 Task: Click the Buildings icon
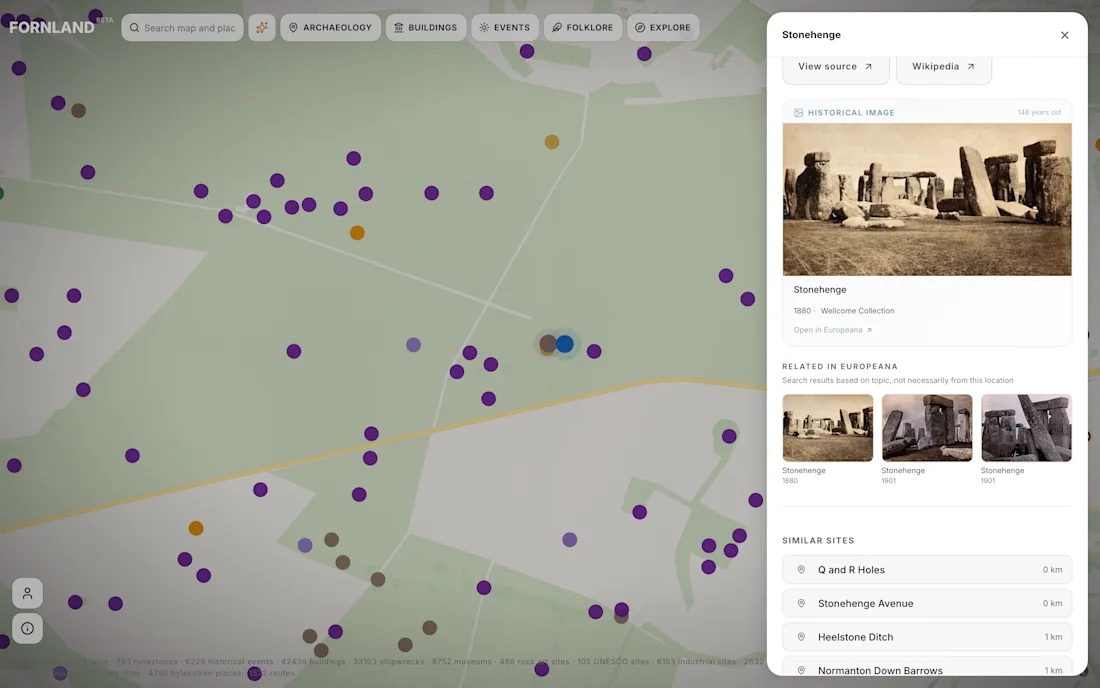(398, 27)
